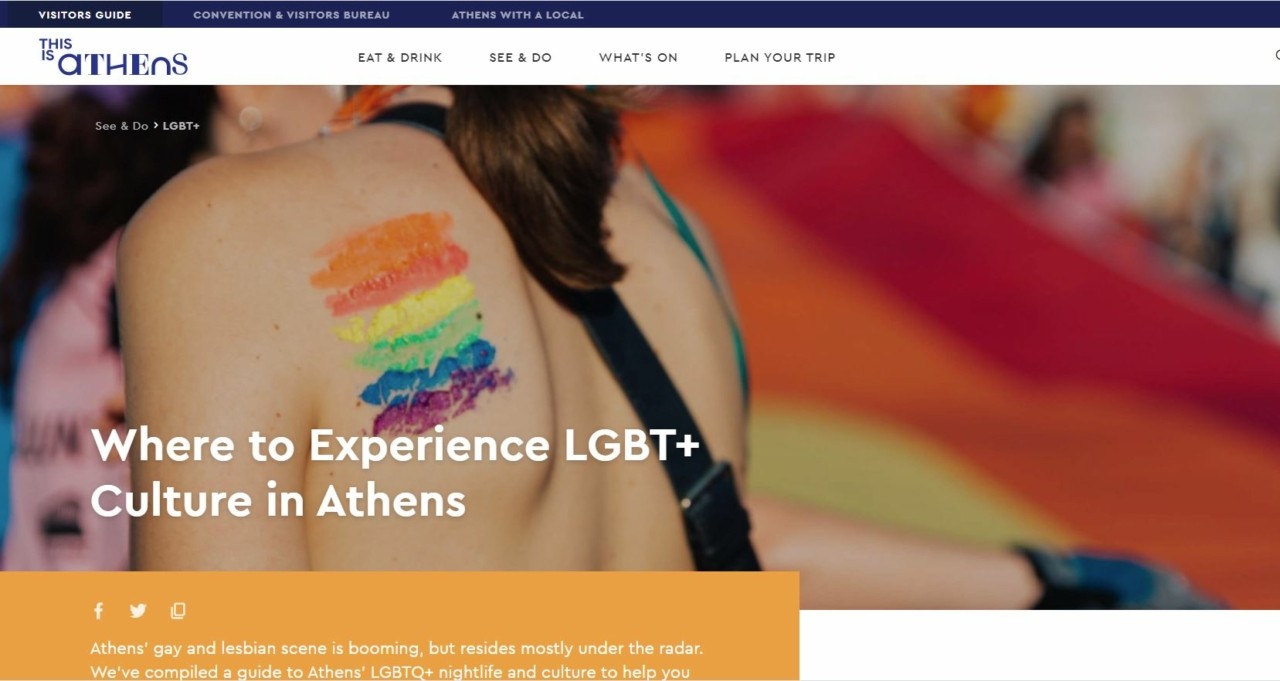
Task: Open the search icon in header
Action: [1276, 56]
